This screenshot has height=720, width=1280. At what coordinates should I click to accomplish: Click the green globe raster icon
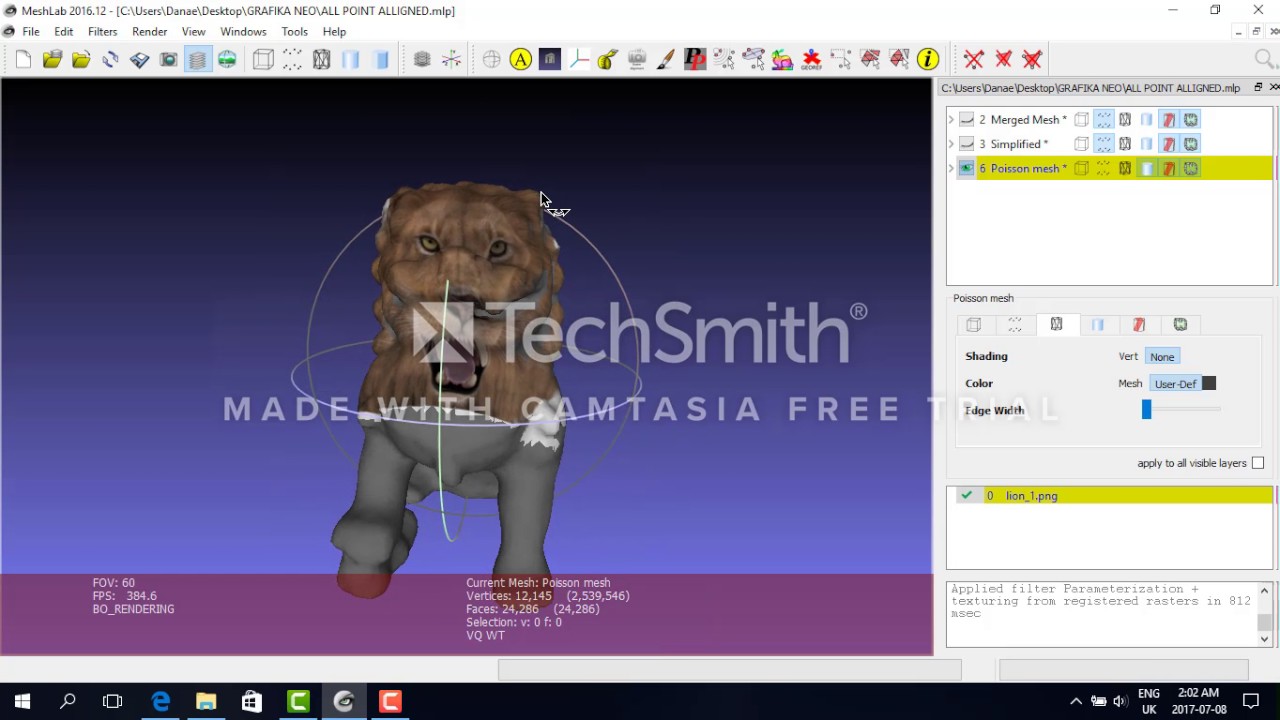pos(227,60)
